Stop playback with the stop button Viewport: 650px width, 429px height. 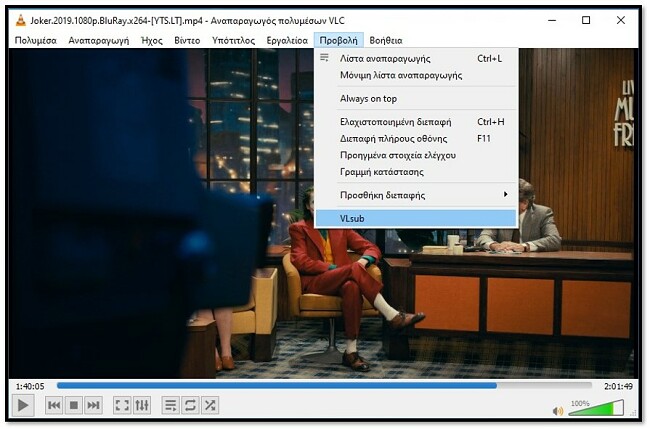click(74, 405)
